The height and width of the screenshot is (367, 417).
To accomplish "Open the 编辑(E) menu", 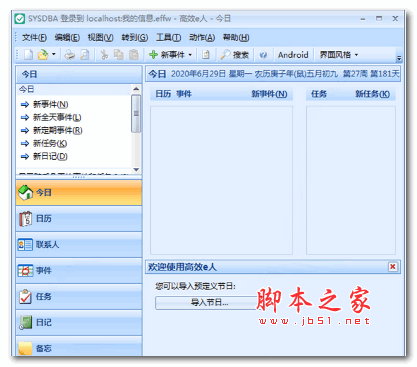I will point(67,38).
